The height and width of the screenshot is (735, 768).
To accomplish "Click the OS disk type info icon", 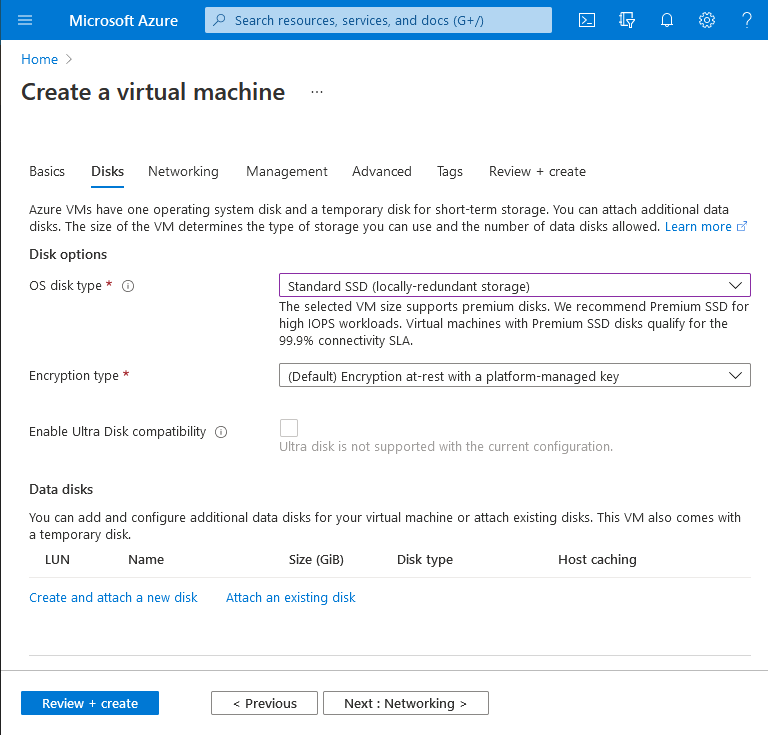I will tap(128, 286).
